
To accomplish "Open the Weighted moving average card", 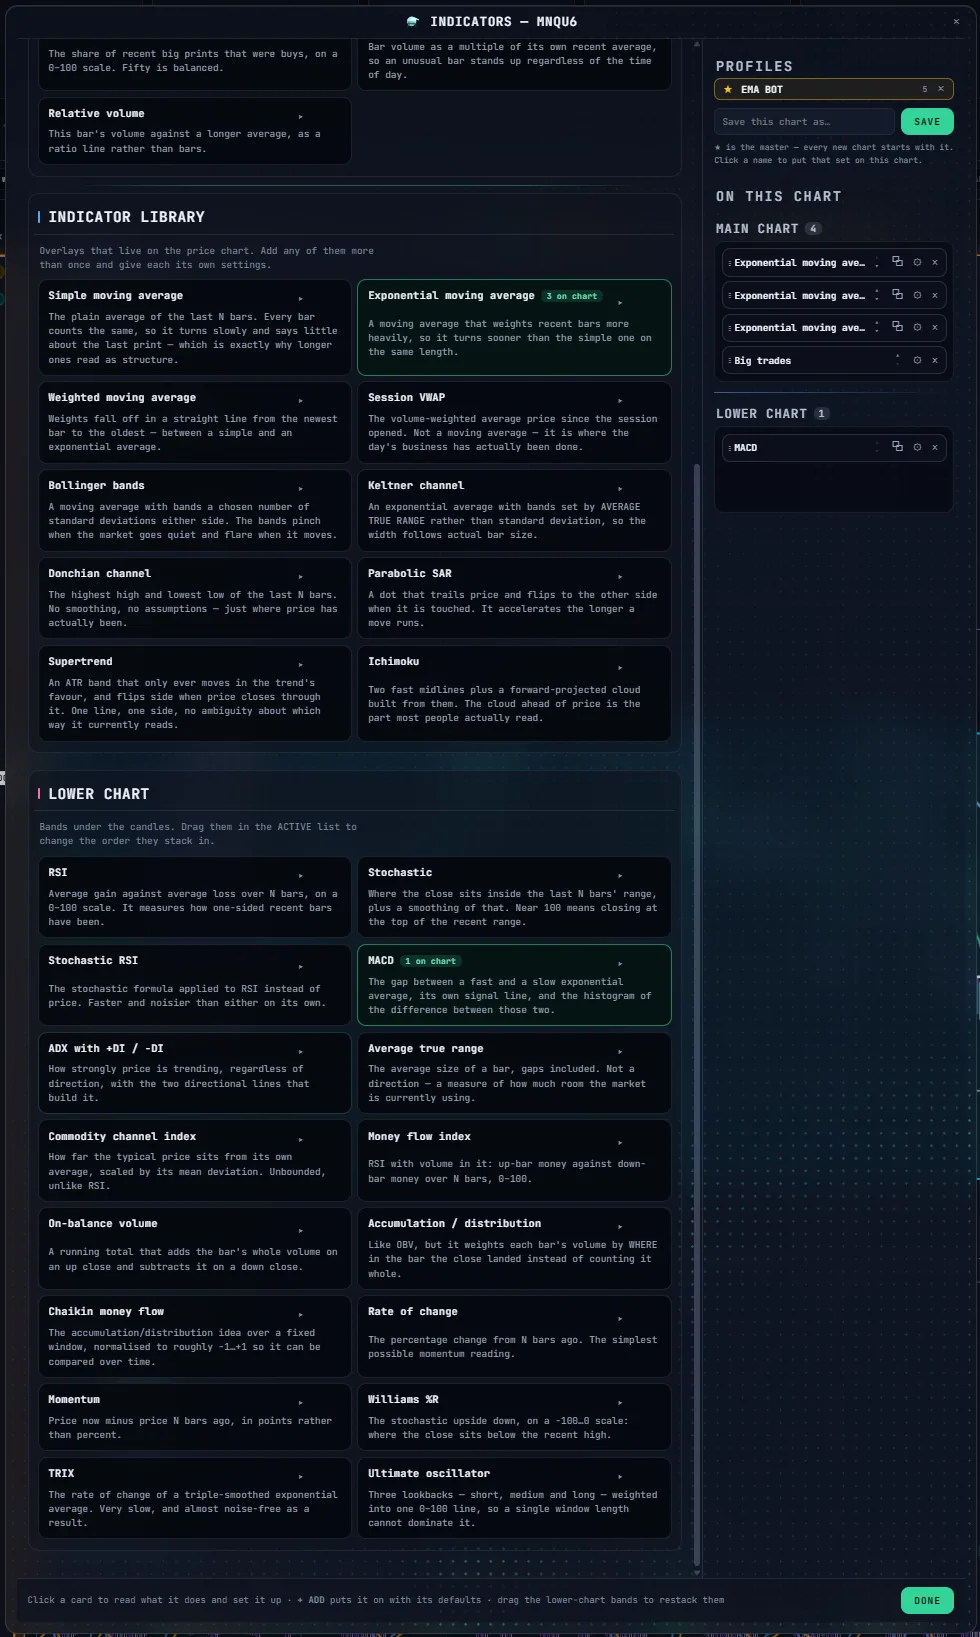I will pos(195,422).
